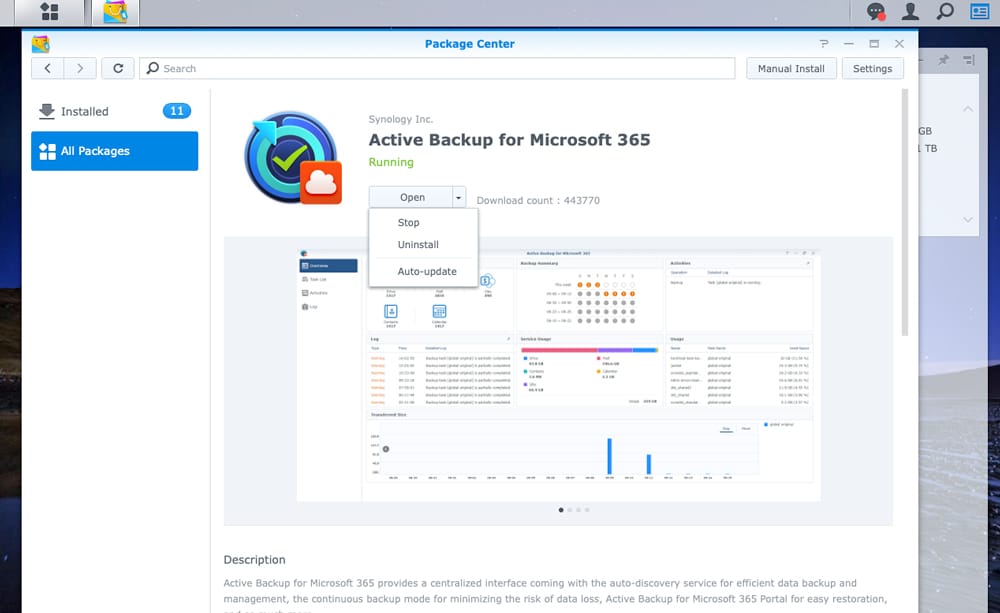
Task: Select the third screenshot carousel dot
Action: 578,510
